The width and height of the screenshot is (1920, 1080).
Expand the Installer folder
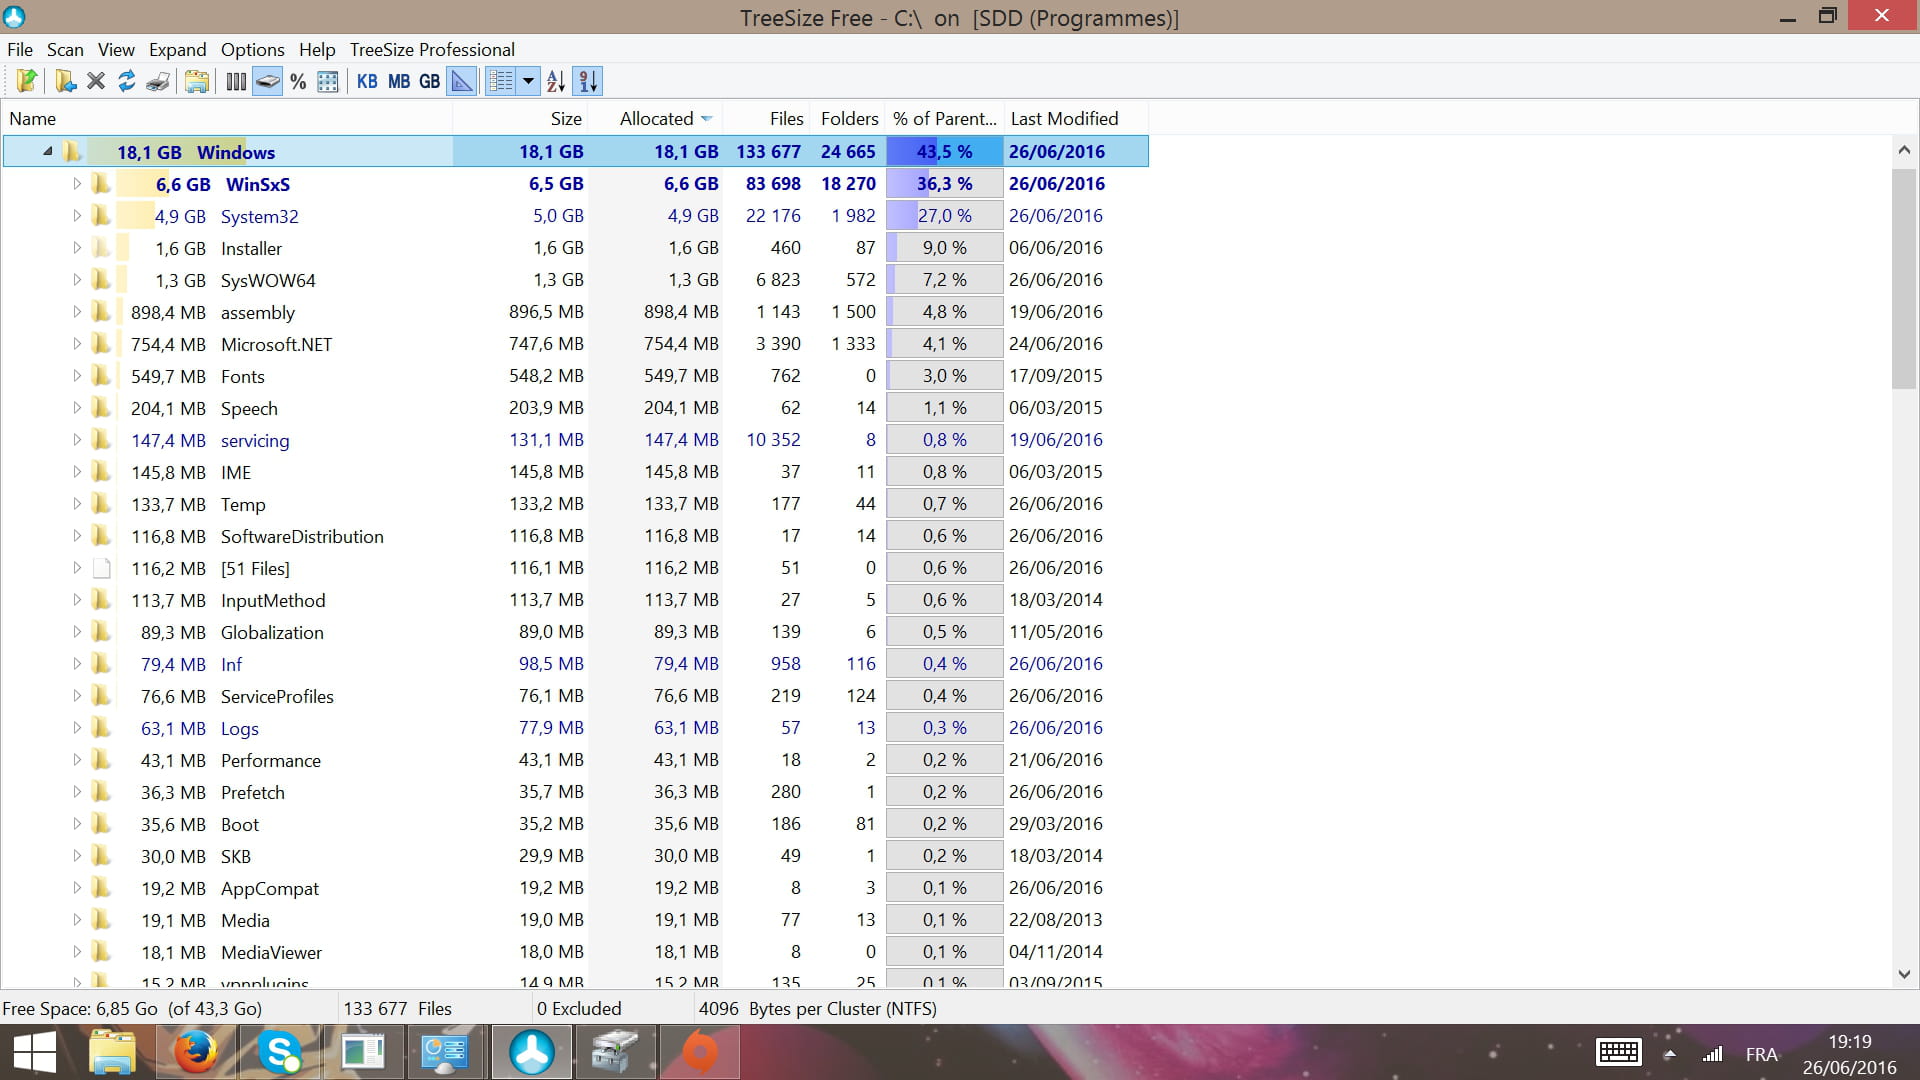[77, 248]
